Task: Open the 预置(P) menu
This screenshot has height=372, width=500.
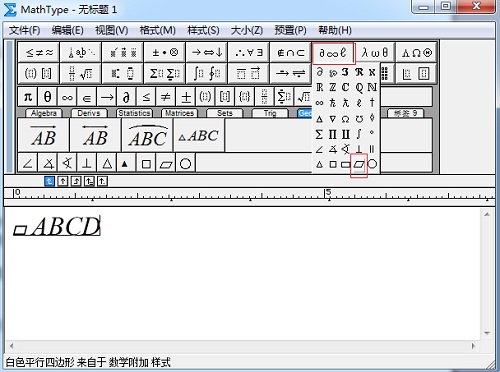Action: (x=290, y=30)
